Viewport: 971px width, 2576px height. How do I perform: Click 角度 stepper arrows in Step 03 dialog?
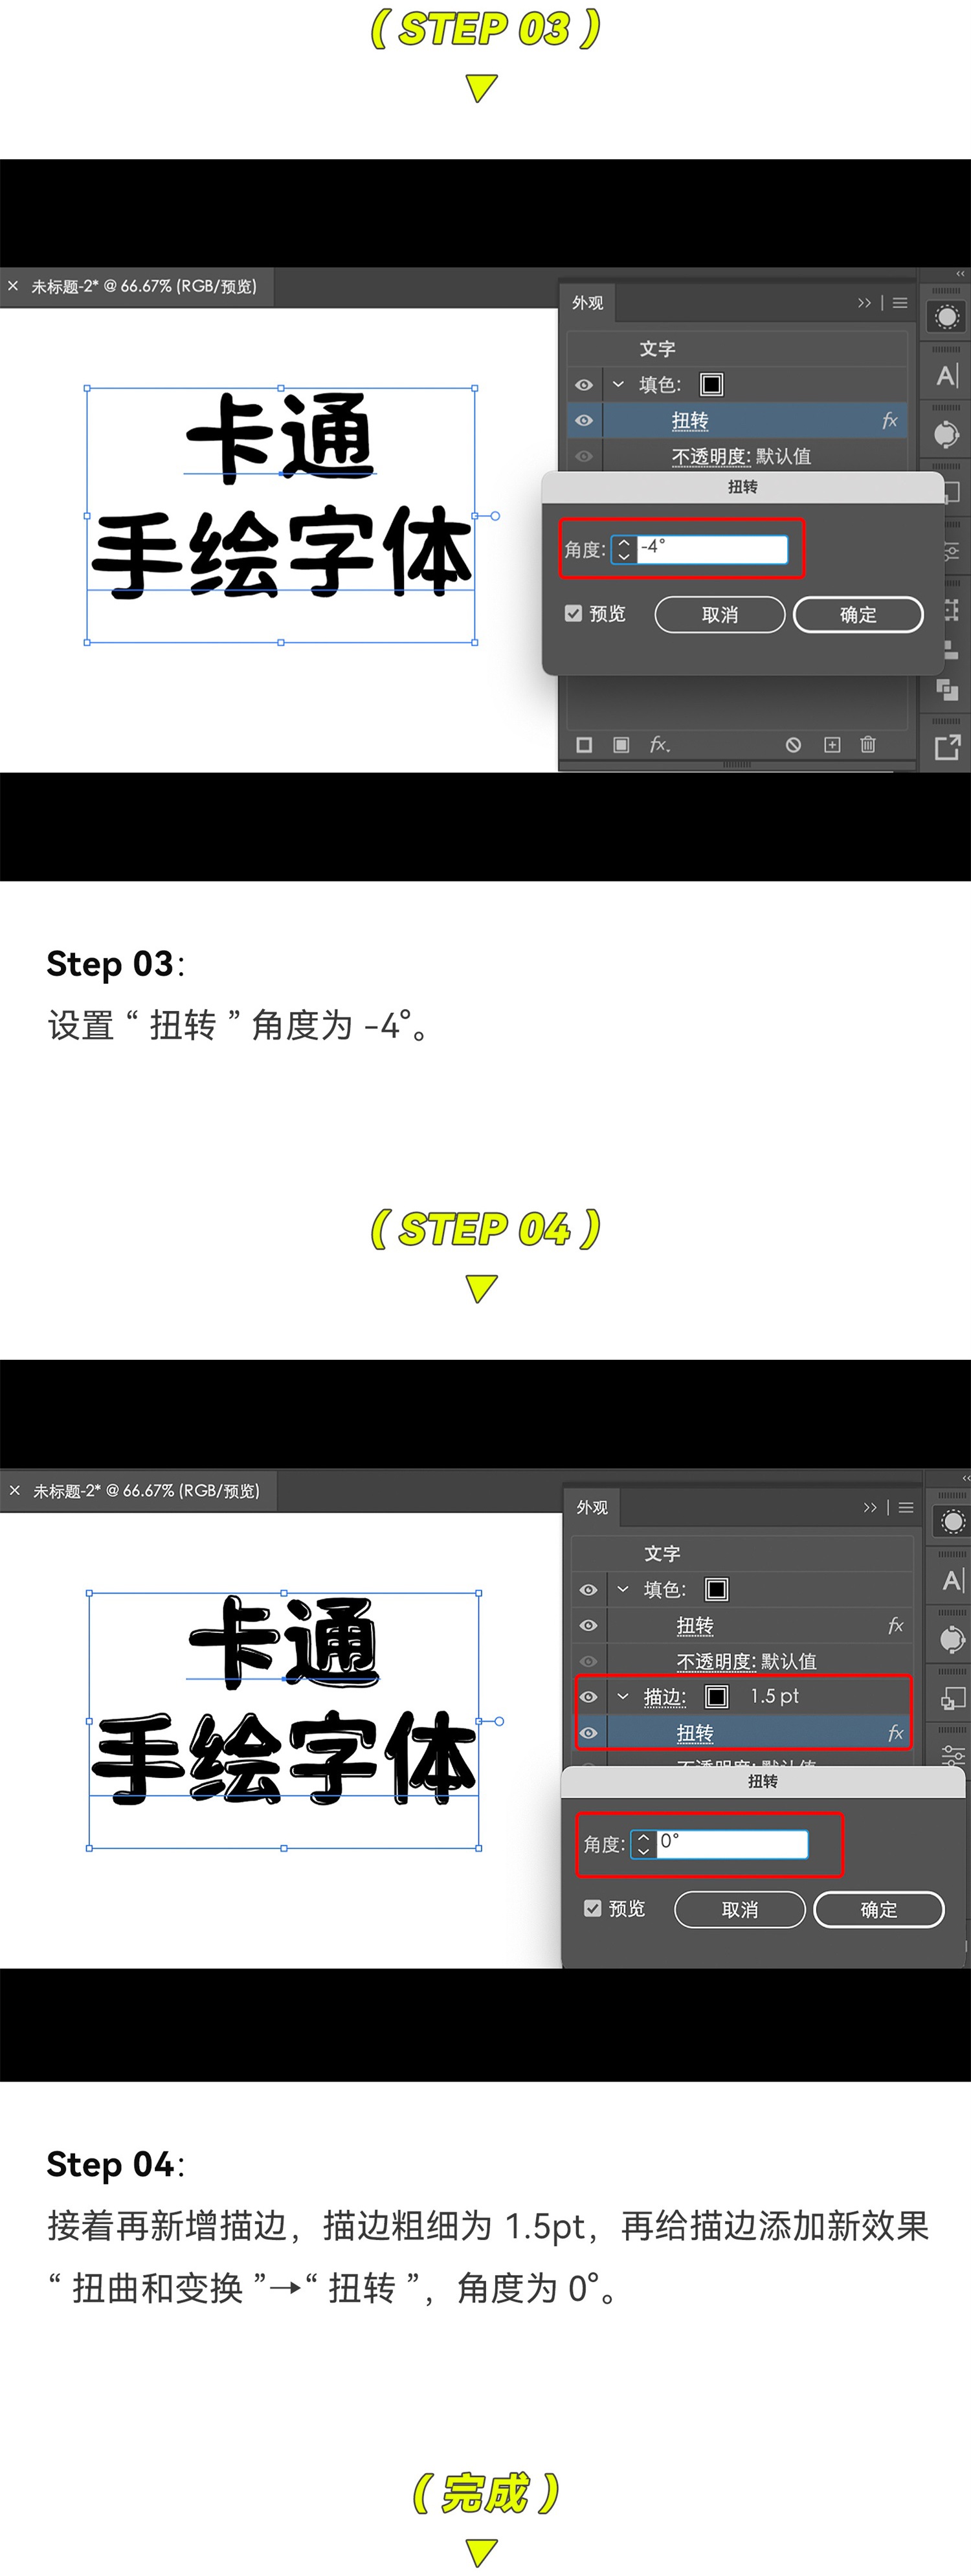tap(624, 550)
